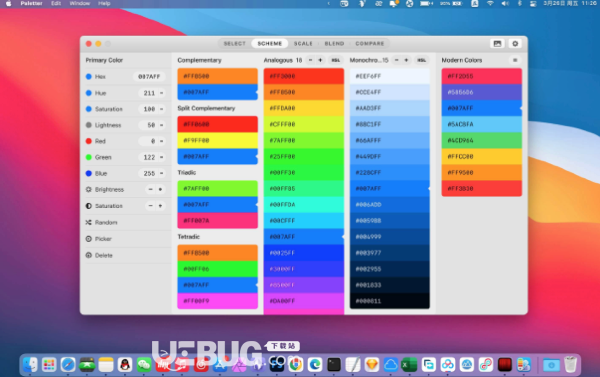Select #EEF6FF lightest Monochromatic swatch

coord(390,76)
